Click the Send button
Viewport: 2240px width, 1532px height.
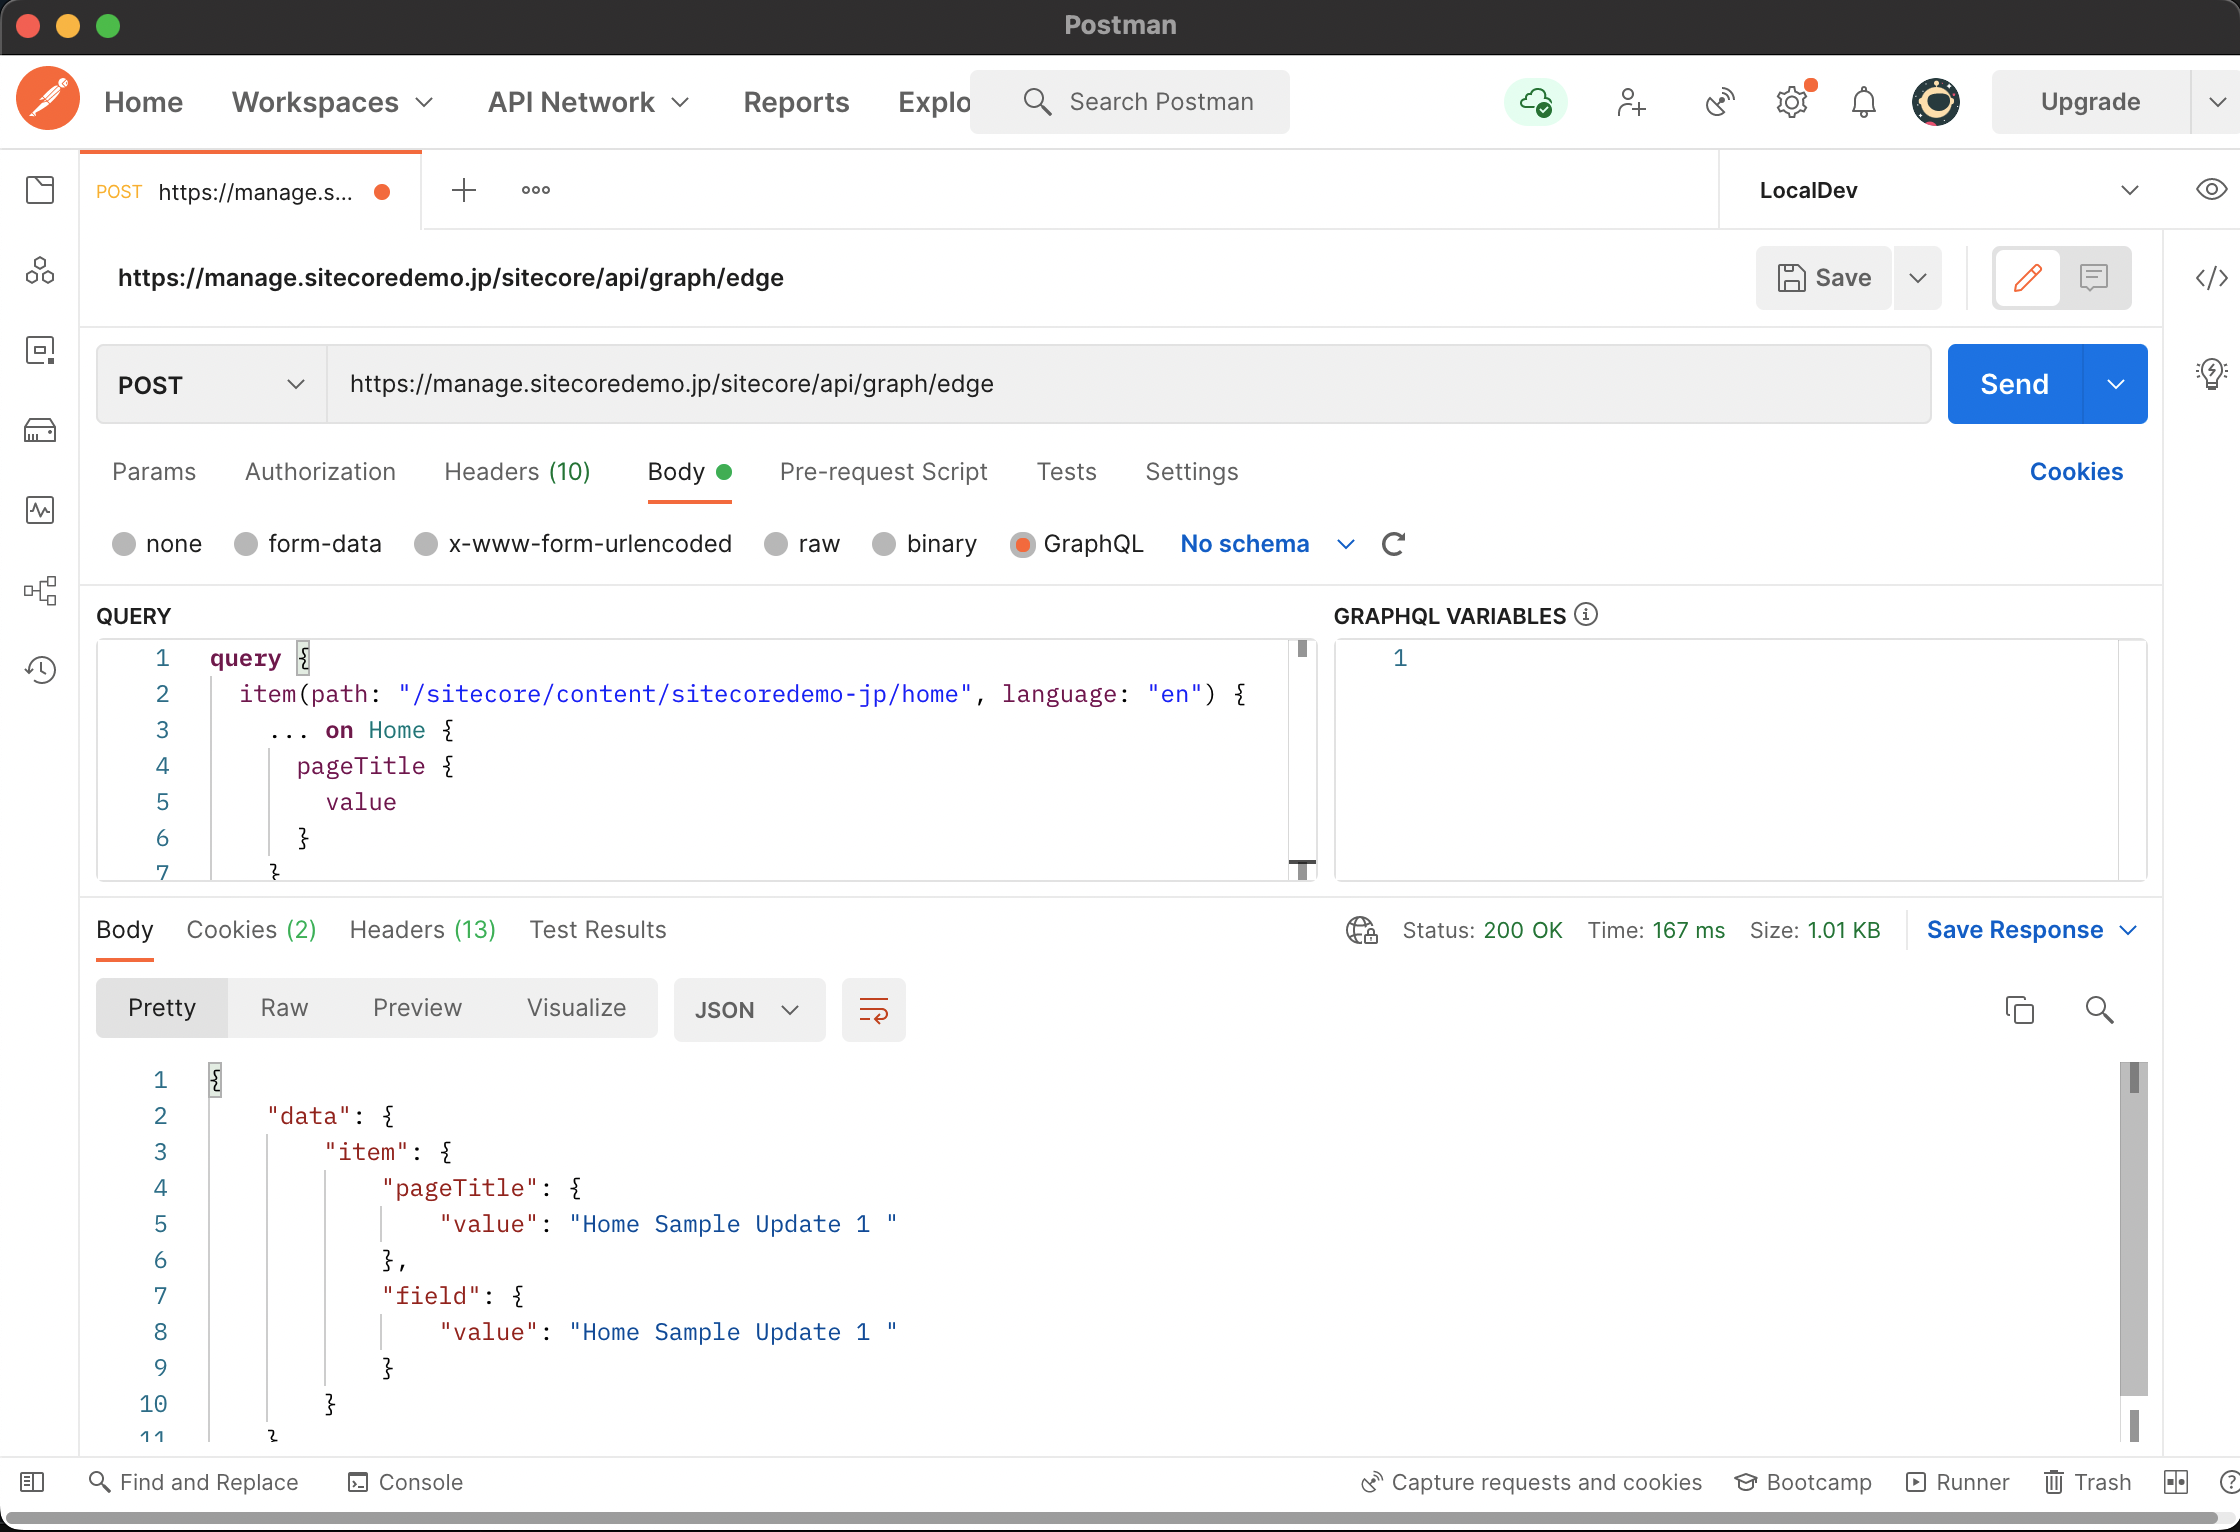(2015, 384)
